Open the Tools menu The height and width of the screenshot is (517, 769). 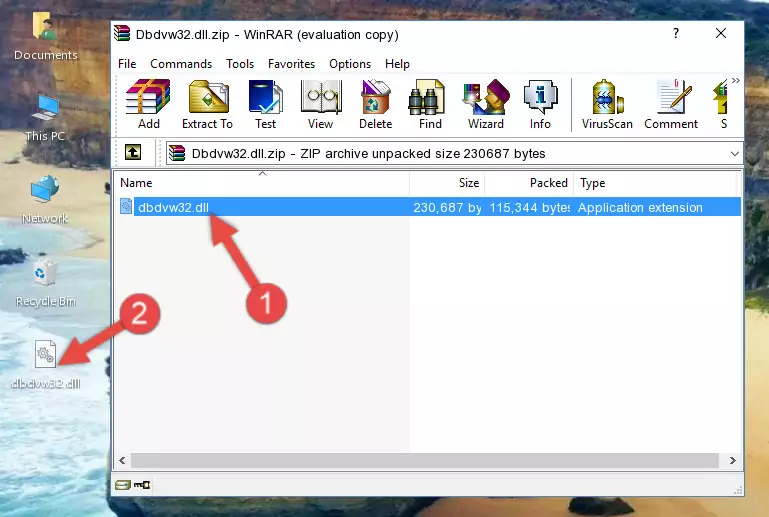click(240, 64)
